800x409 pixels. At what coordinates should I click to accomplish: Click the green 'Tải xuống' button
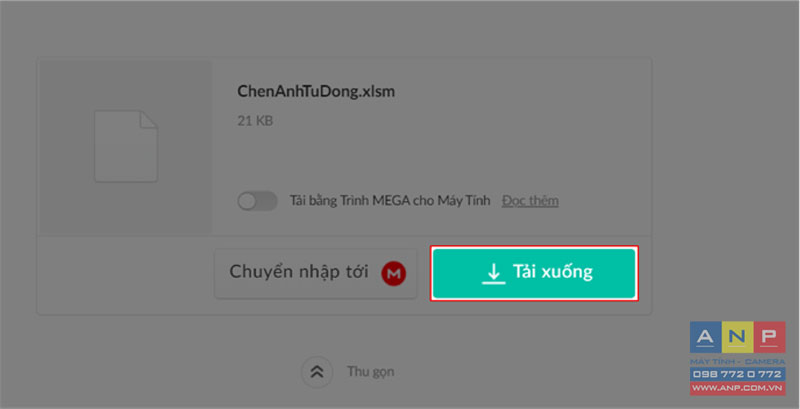point(534,273)
